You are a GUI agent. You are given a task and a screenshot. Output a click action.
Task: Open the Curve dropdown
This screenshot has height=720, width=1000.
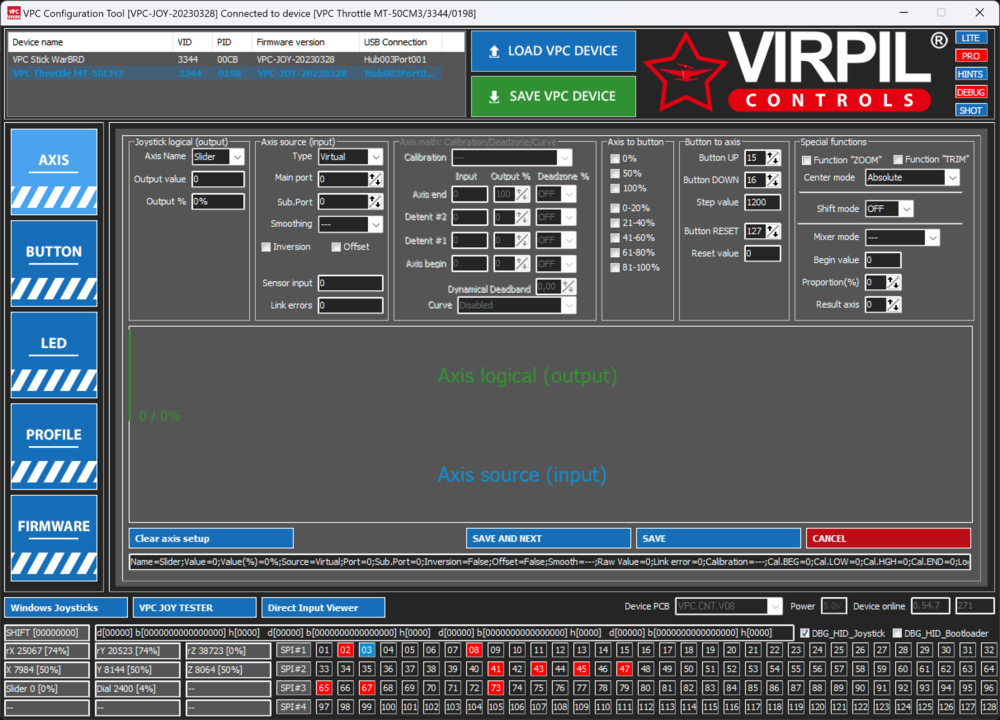(568, 305)
